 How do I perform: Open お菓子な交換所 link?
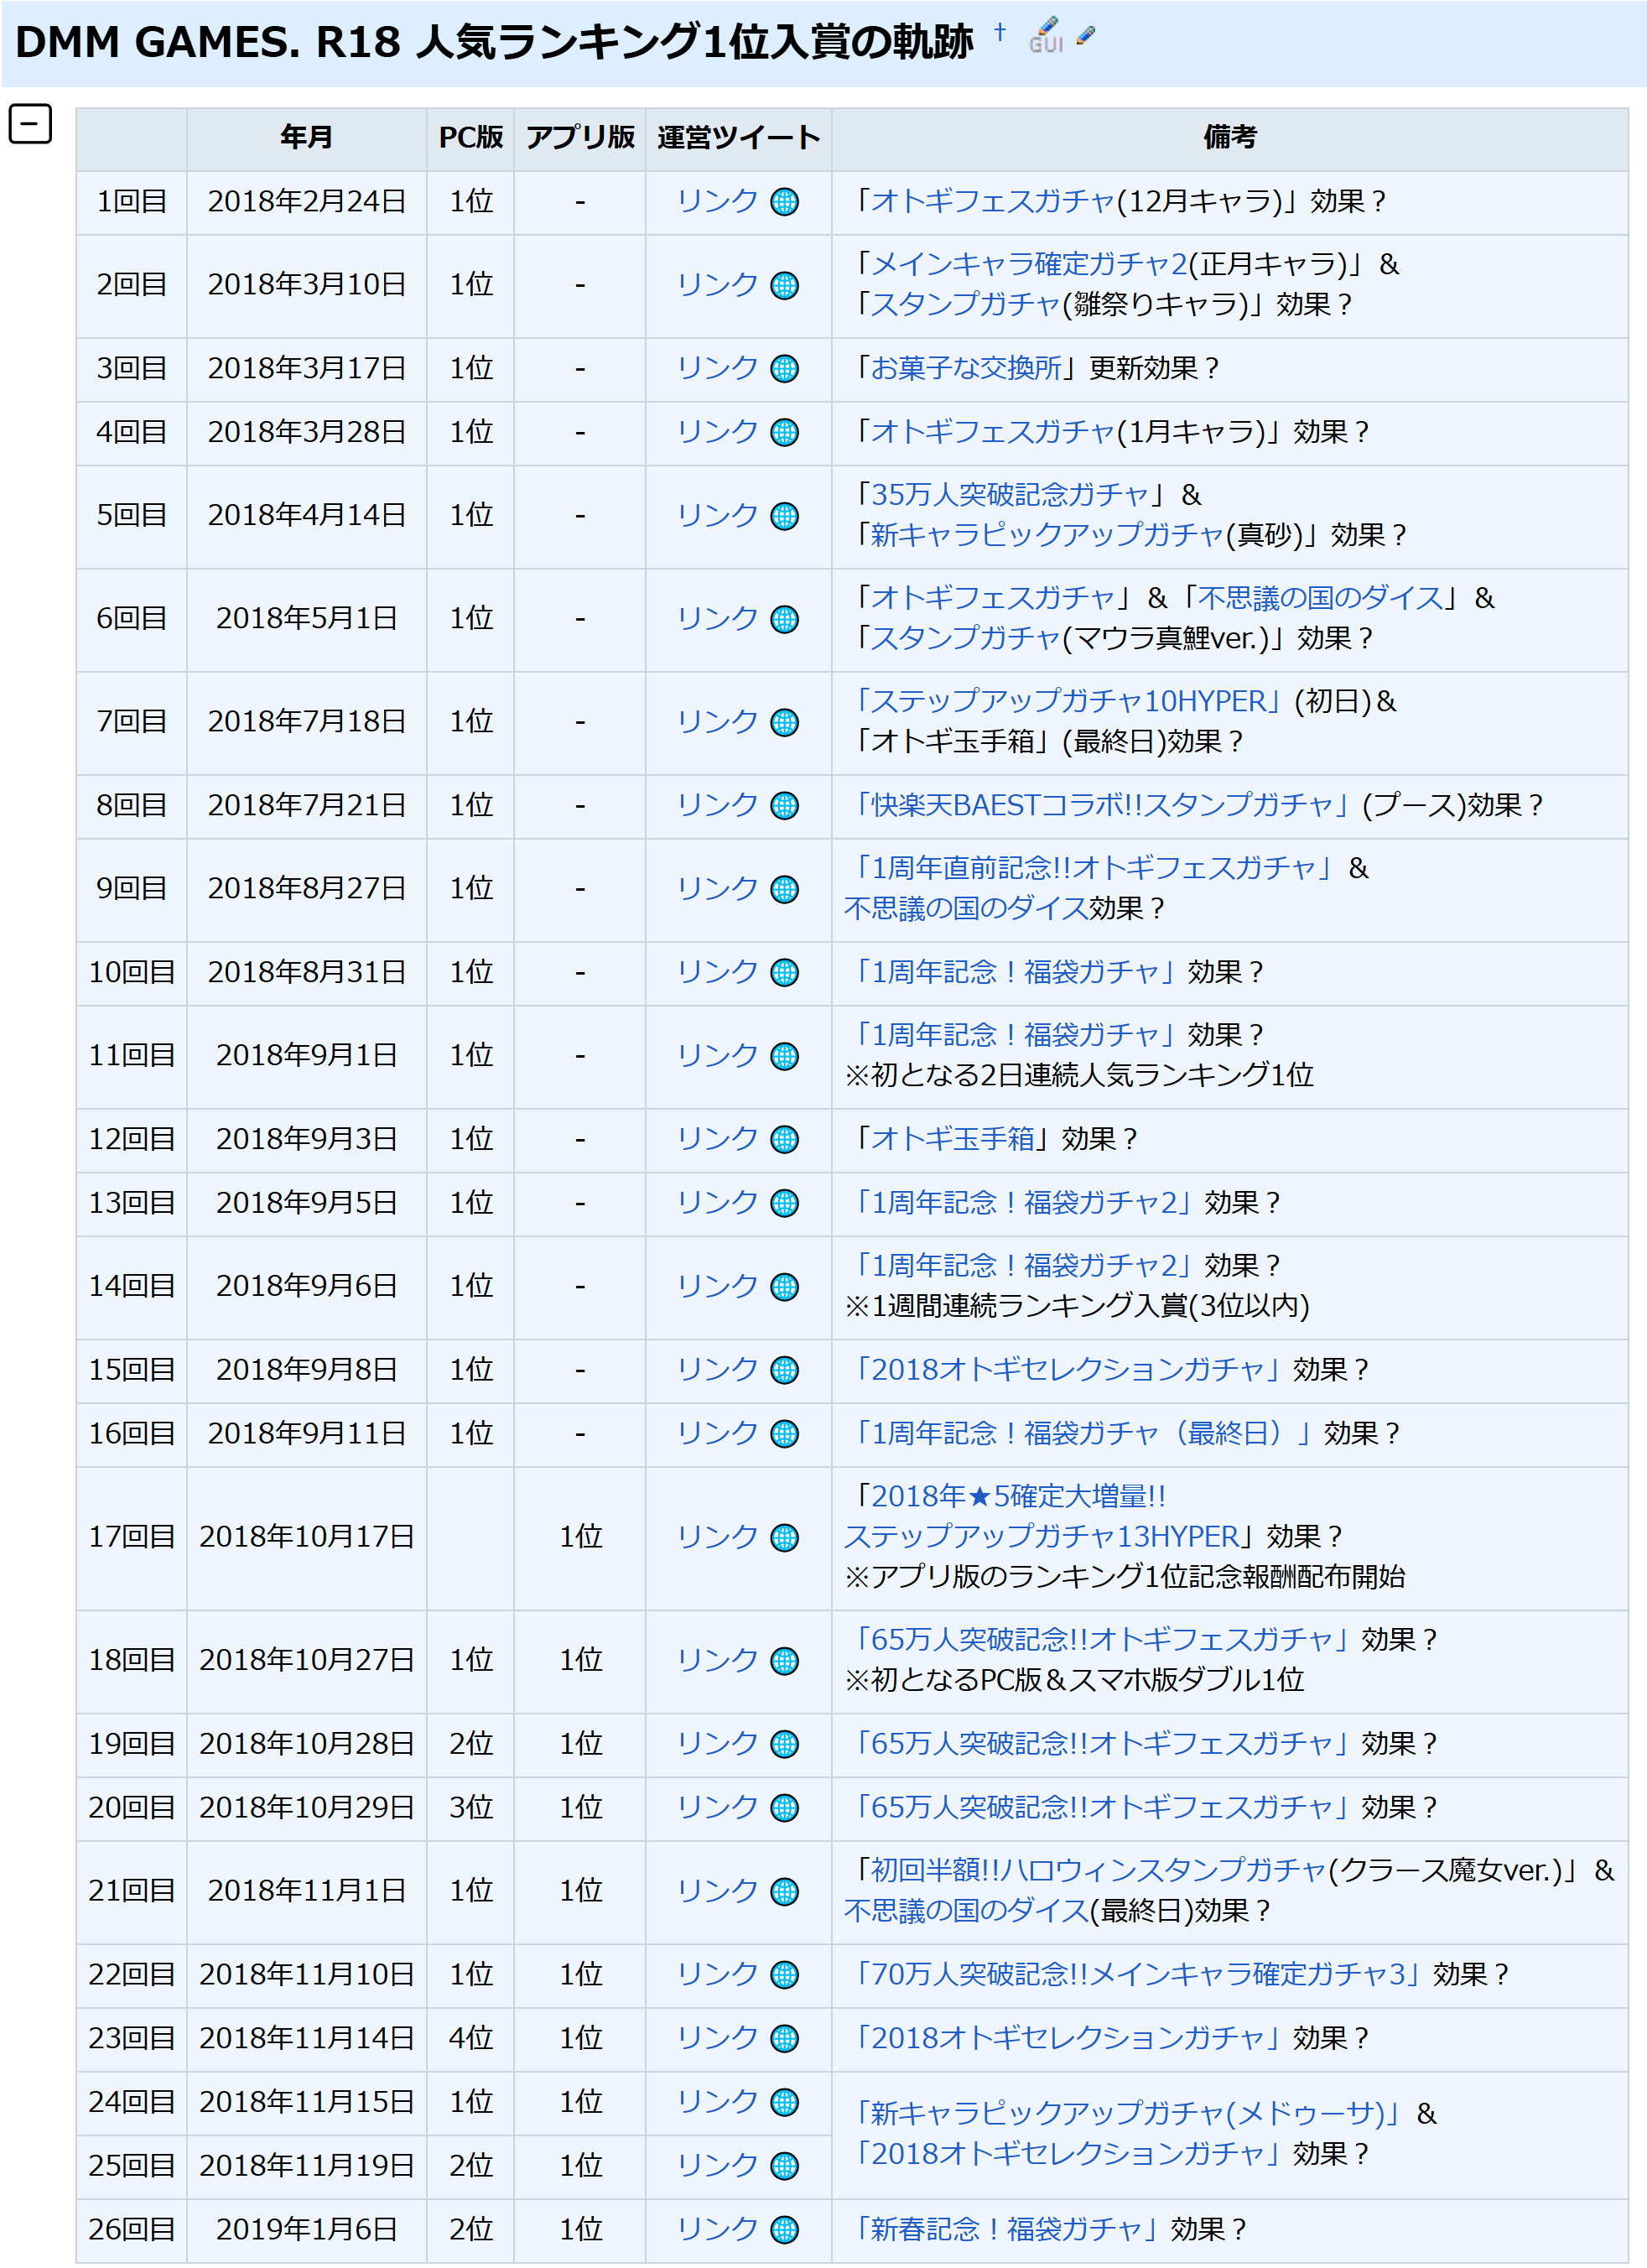[x=966, y=368]
